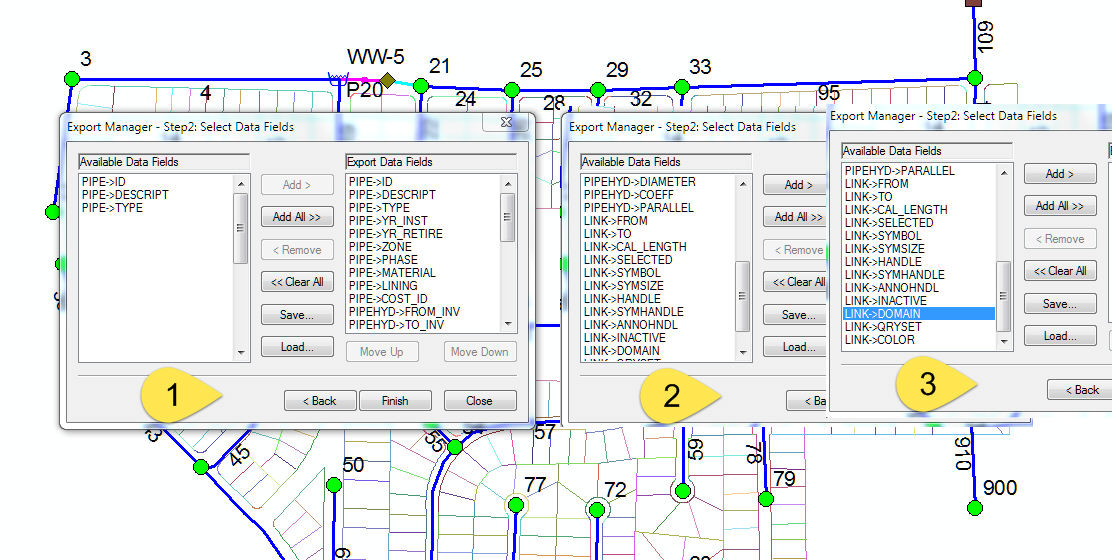Select PIPEHYD->PARALLEL in dialog 2

click(x=638, y=208)
